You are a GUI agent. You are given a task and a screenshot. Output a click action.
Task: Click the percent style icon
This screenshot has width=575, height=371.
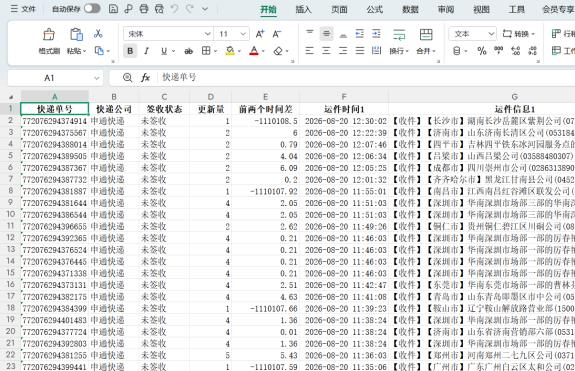tap(482, 51)
